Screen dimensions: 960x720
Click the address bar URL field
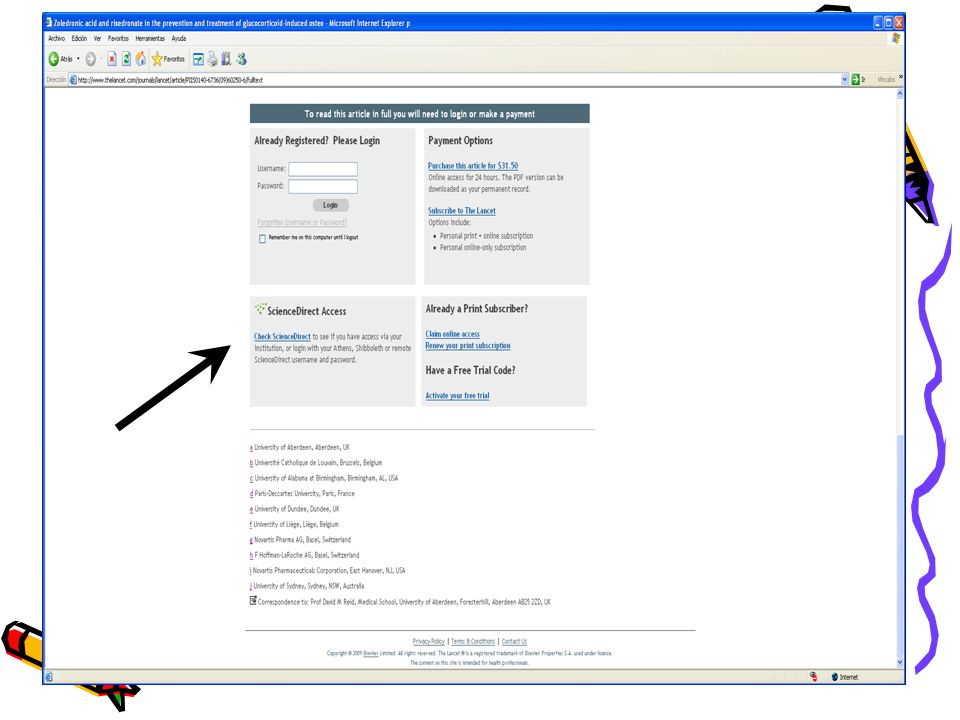tap(453, 80)
